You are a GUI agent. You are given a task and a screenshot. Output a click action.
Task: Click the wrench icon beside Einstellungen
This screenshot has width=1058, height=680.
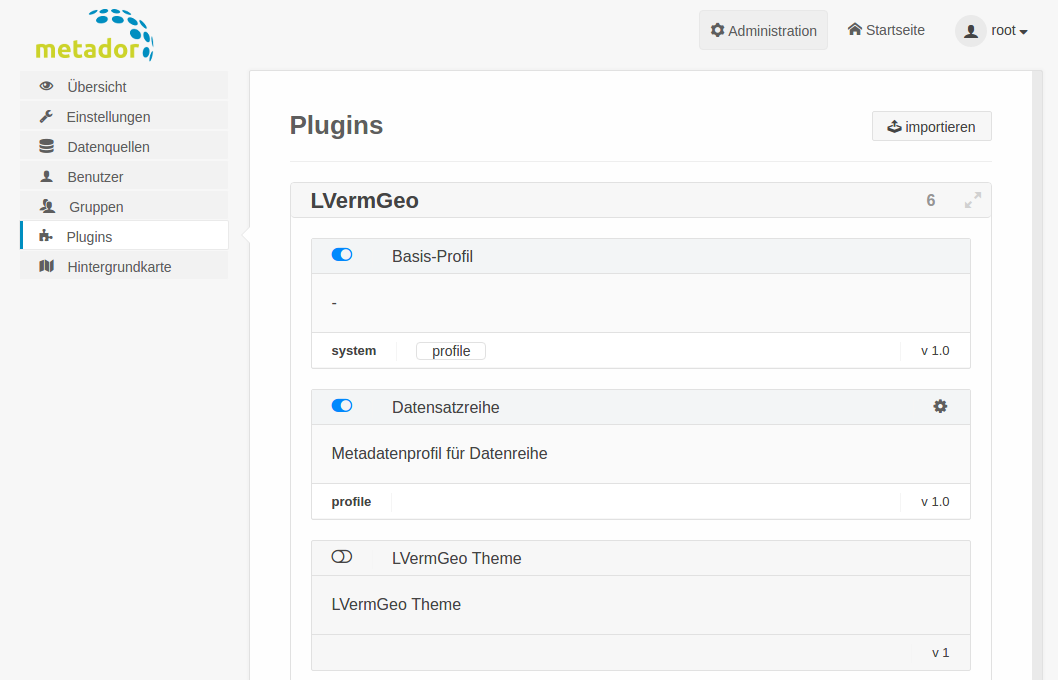tap(47, 116)
